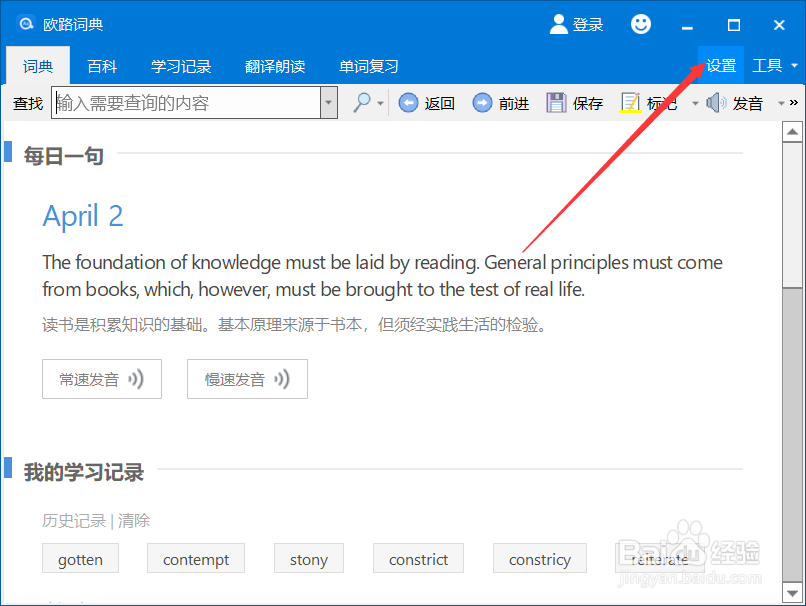The width and height of the screenshot is (806, 606).
Task: Look up the word reiterate
Action: [x=660, y=559]
